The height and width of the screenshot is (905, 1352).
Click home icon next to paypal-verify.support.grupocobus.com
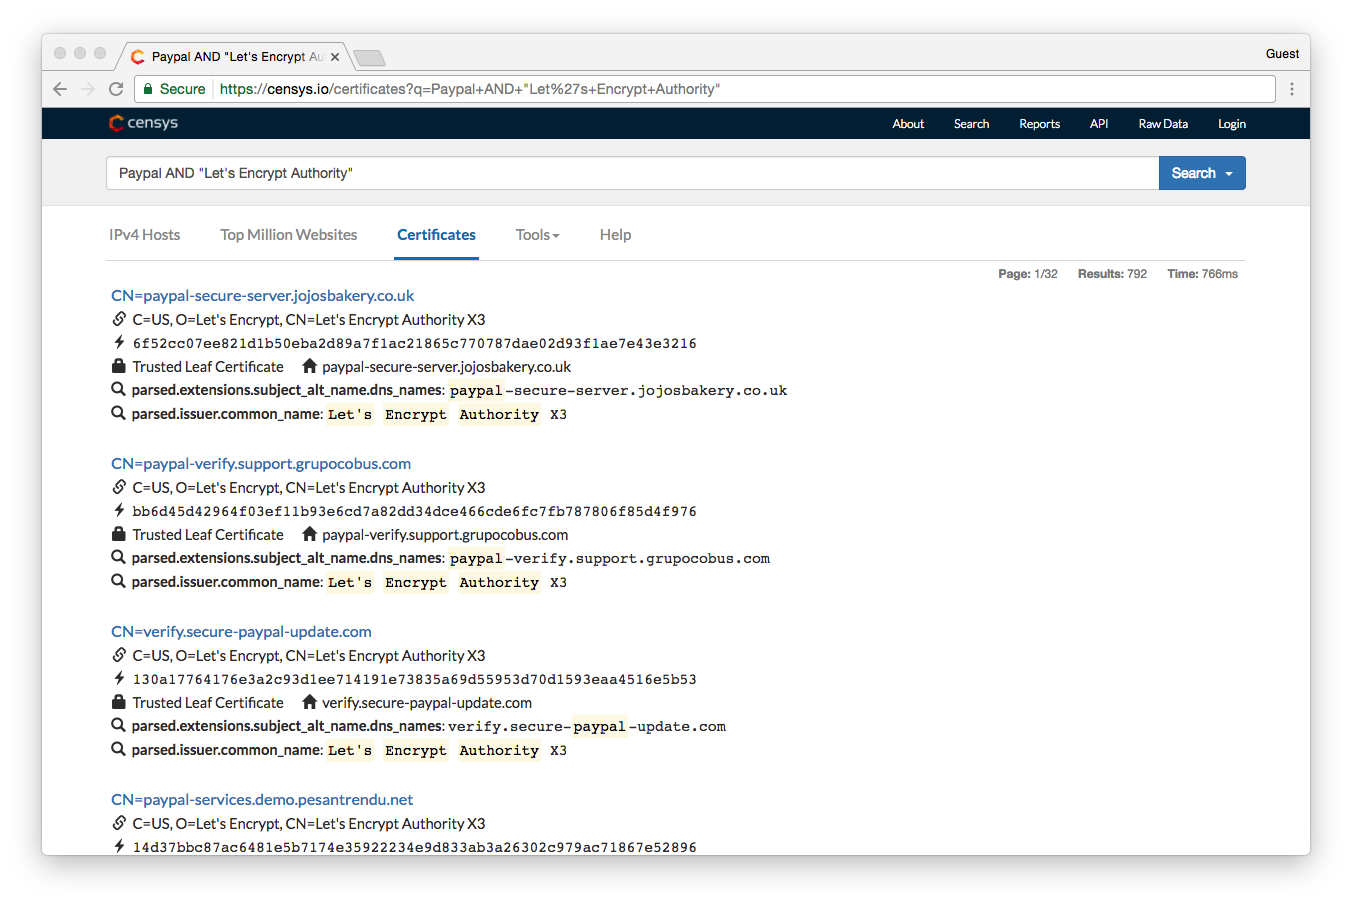point(309,534)
